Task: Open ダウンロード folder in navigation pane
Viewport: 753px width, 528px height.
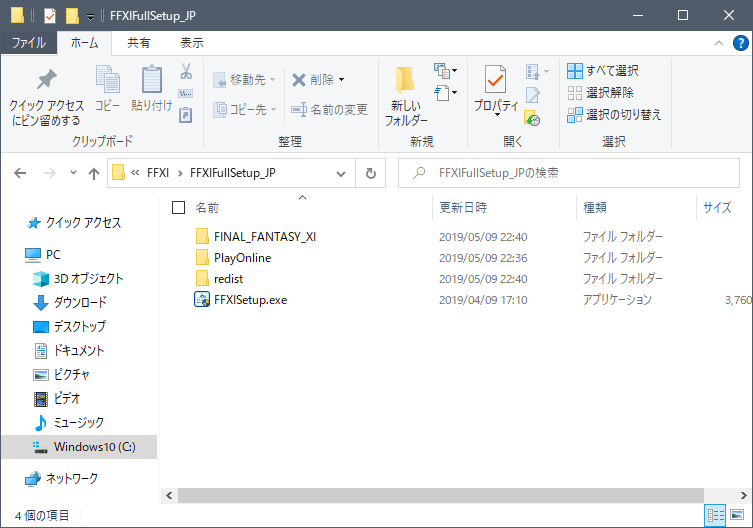Action: click(70, 303)
